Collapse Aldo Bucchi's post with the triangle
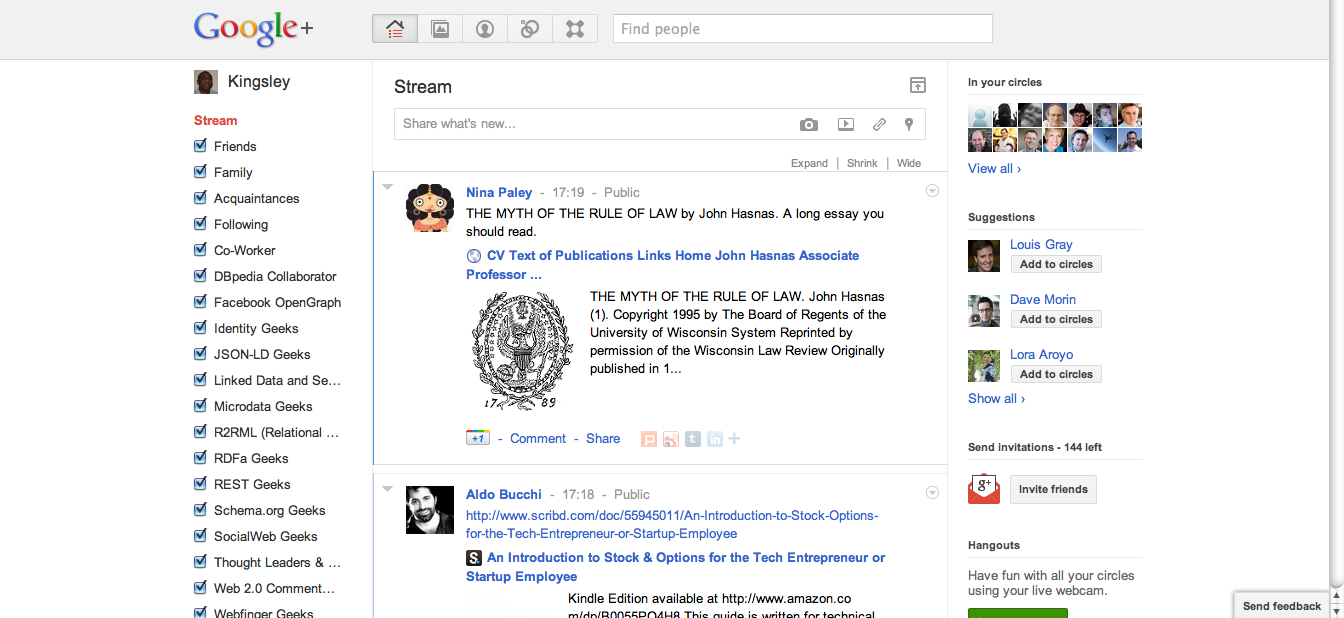The image size is (1344, 618). [x=388, y=489]
